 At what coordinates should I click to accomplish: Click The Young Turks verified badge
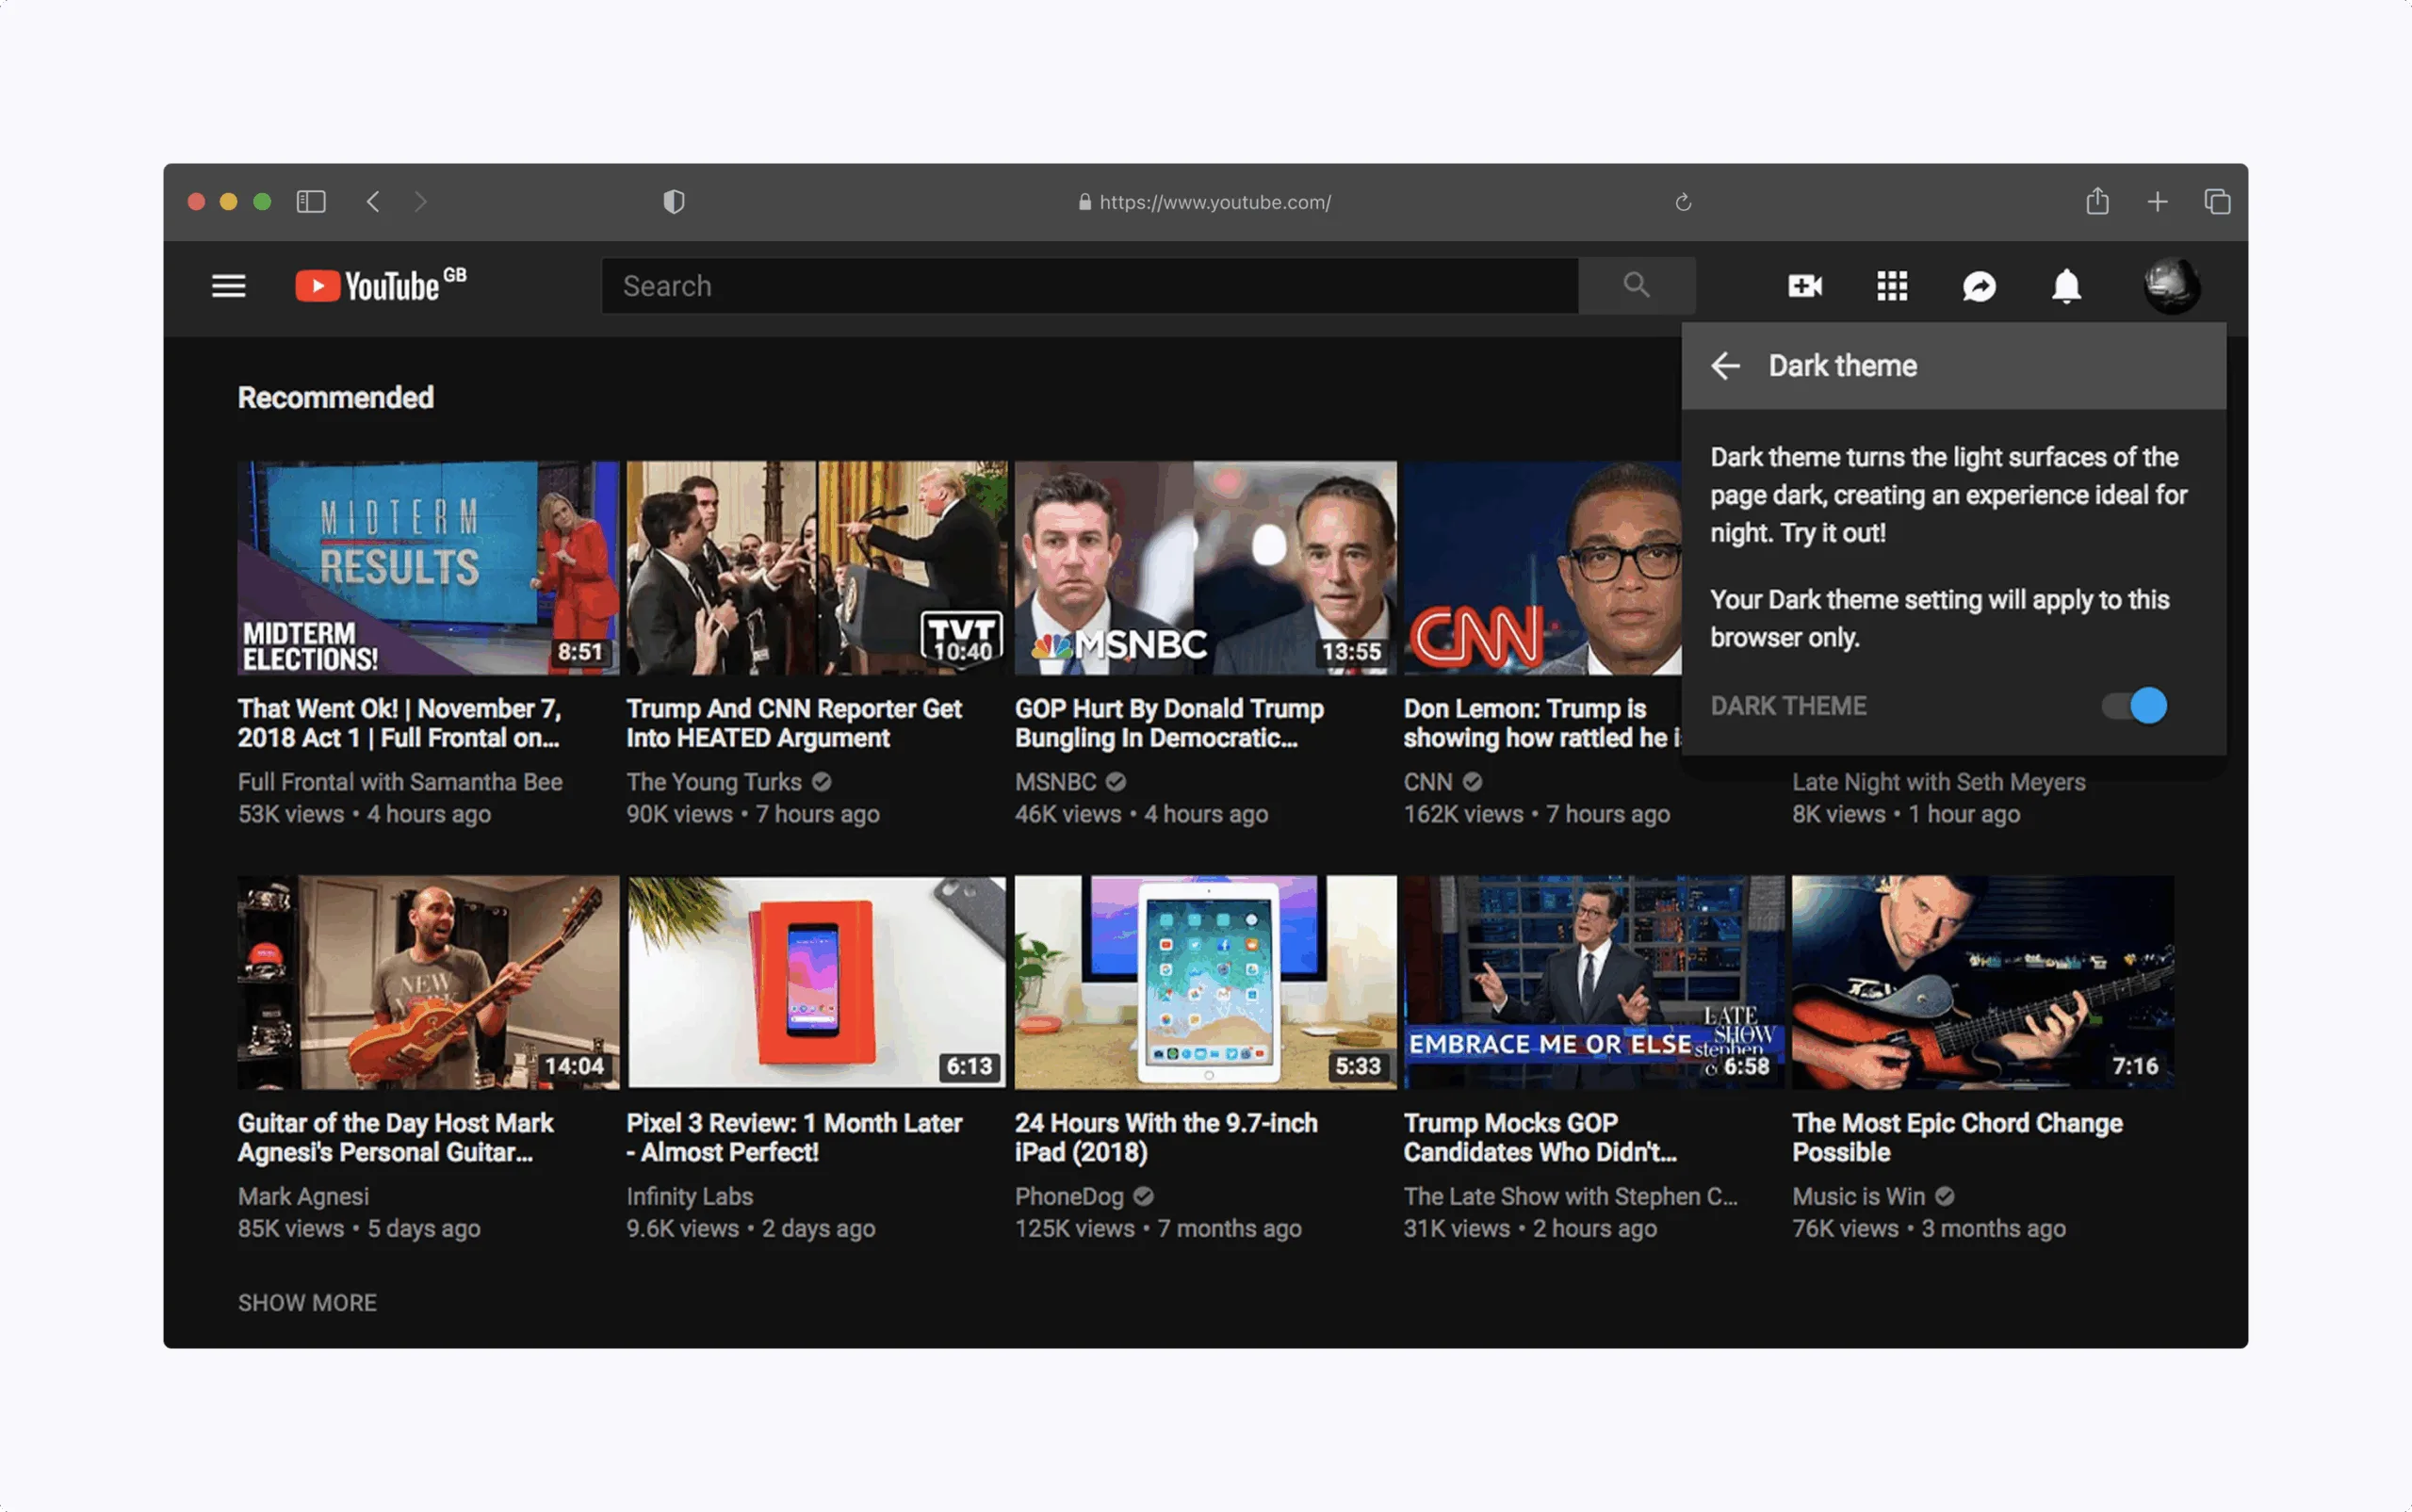(x=821, y=782)
